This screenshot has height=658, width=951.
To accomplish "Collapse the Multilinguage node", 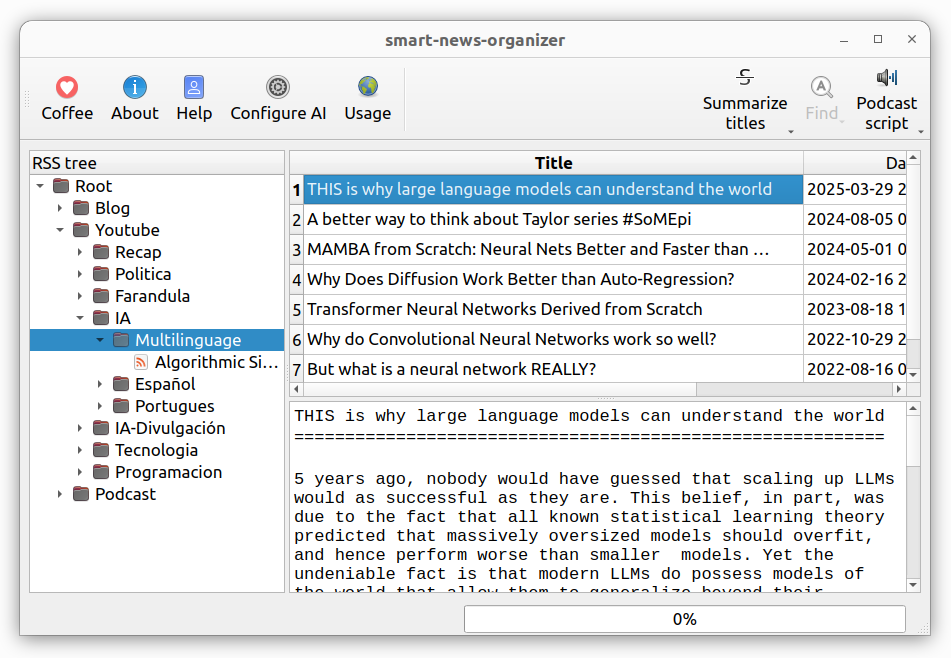I will [98, 339].
